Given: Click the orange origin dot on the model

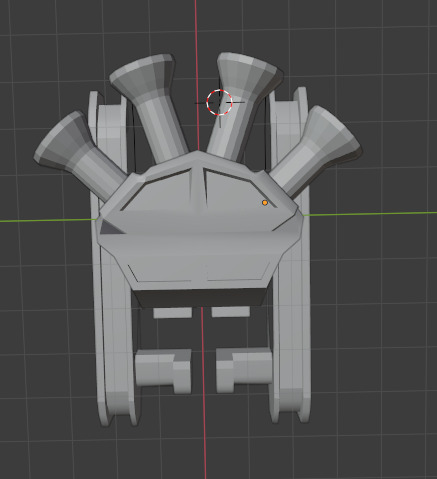Looking at the screenshot, I should pos(265,202).
